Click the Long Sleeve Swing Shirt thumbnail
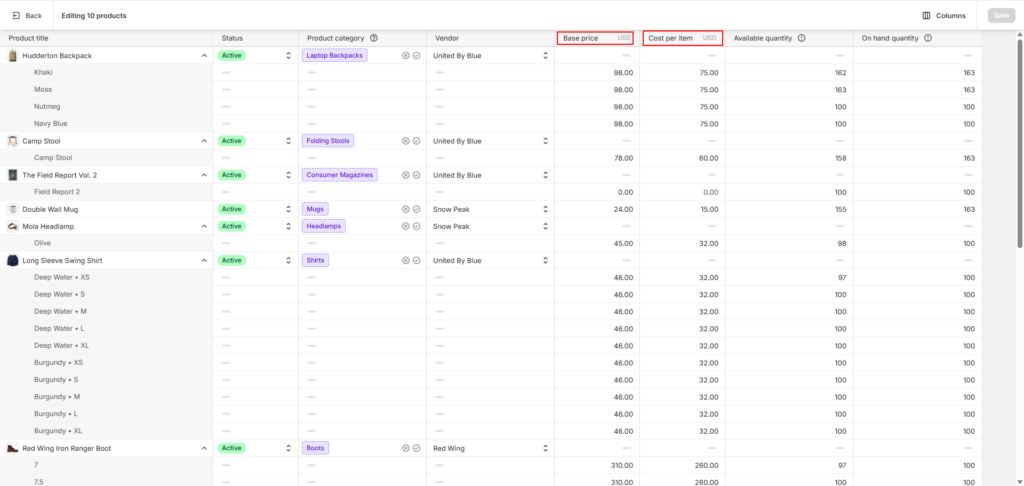 pos(12,260)
